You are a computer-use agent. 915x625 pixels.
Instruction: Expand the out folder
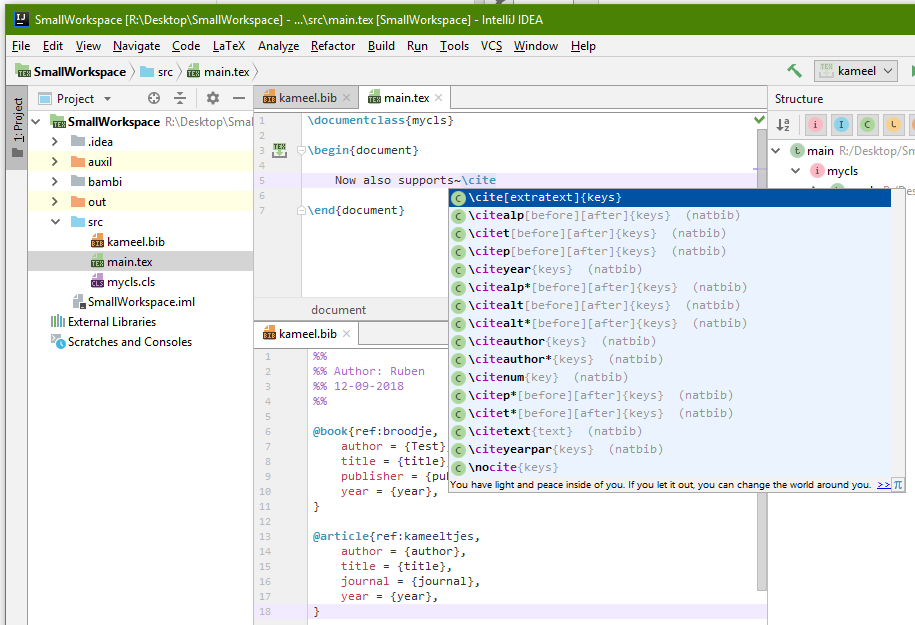point(55,201)
